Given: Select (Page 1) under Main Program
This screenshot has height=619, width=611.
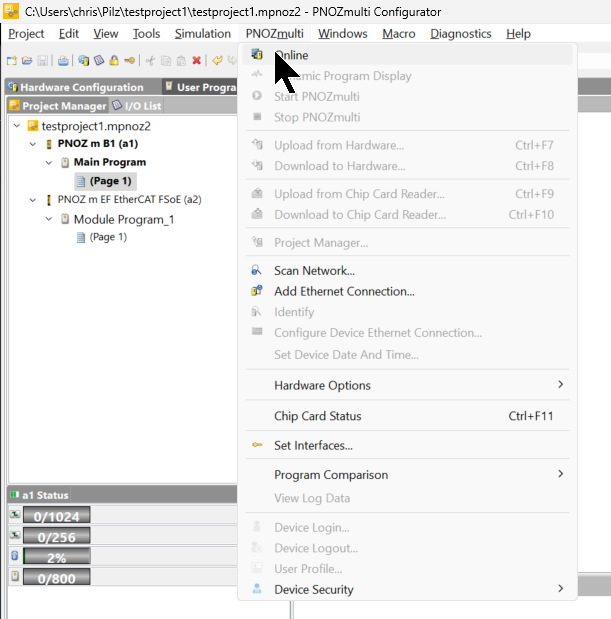Looking at the screenshot, I should (x=105, y=181).
